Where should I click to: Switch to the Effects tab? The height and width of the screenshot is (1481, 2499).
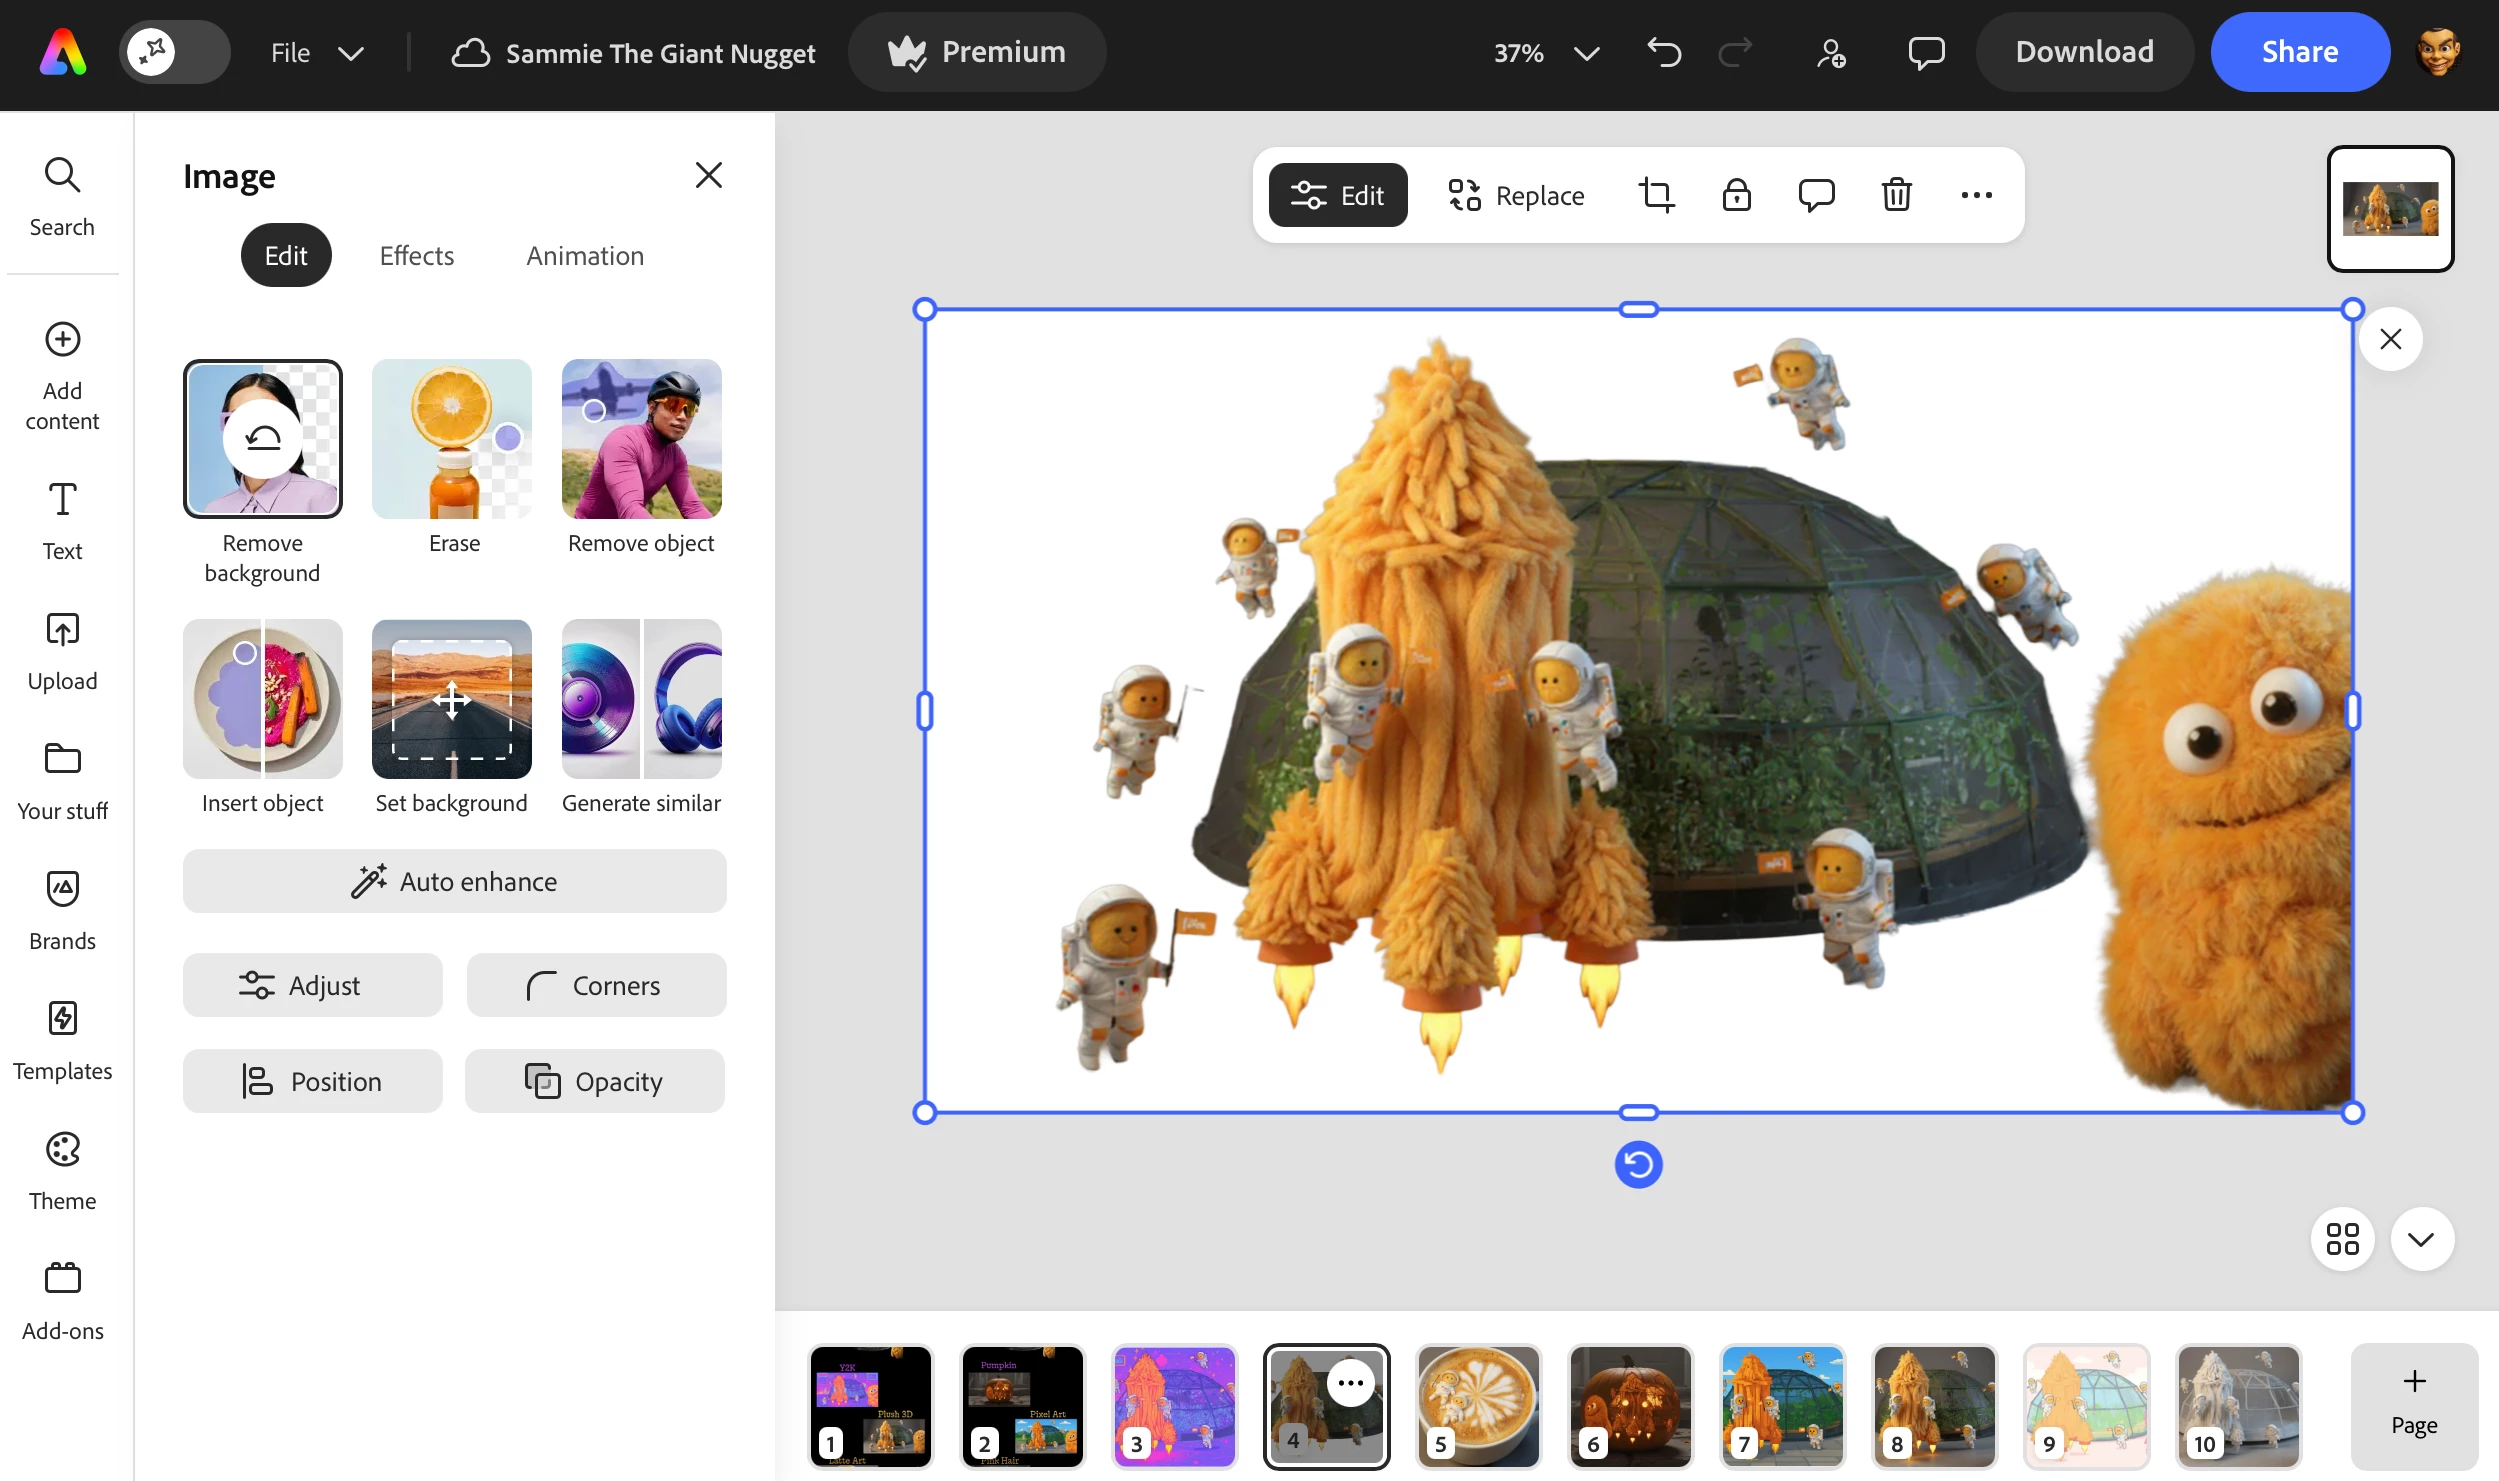click(416, 256)
